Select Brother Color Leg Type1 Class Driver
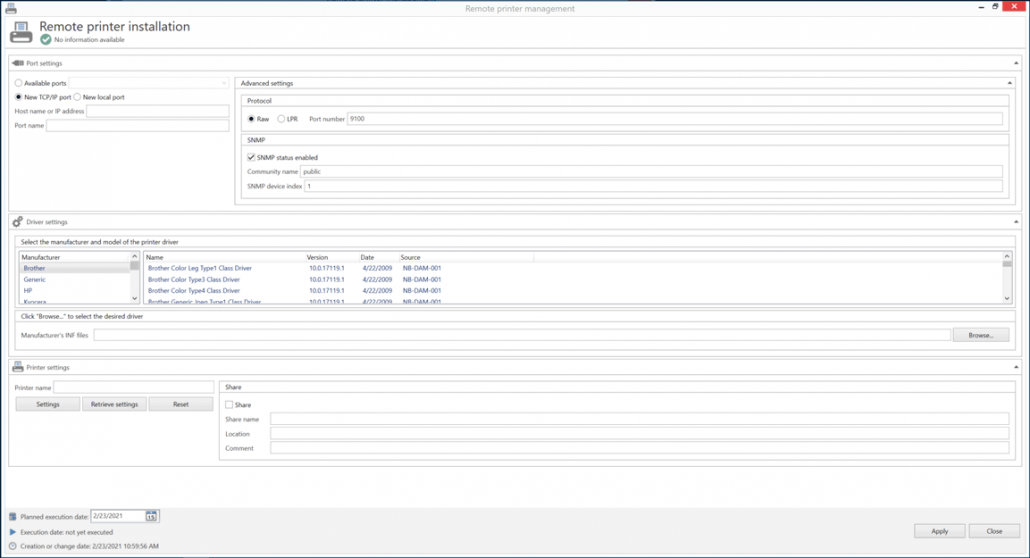Screen dimensions: 1030x558 pyautogui.click(x=200, y=268)
